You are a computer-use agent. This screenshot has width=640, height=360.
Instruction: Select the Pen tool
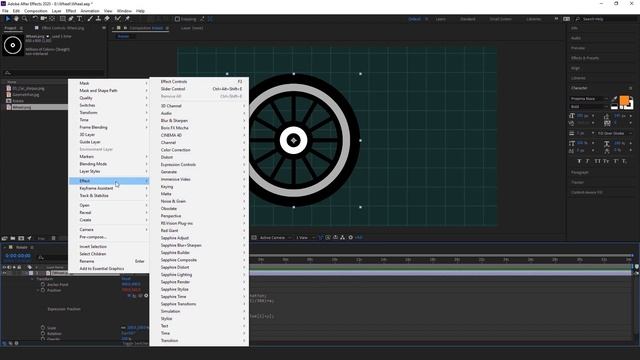[71, 19]
